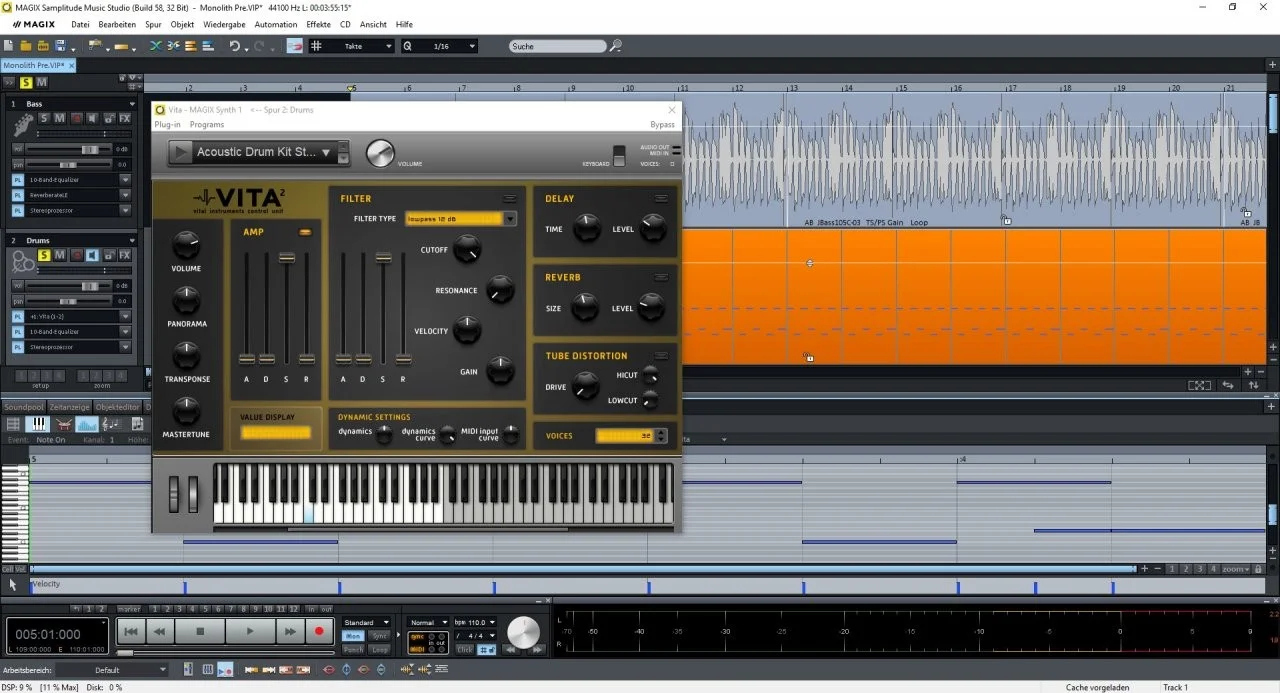Mute the Drums track with its speaker button
Image resolution: width=1280 pixels, height=693 pixels.
tap(91, 255)
